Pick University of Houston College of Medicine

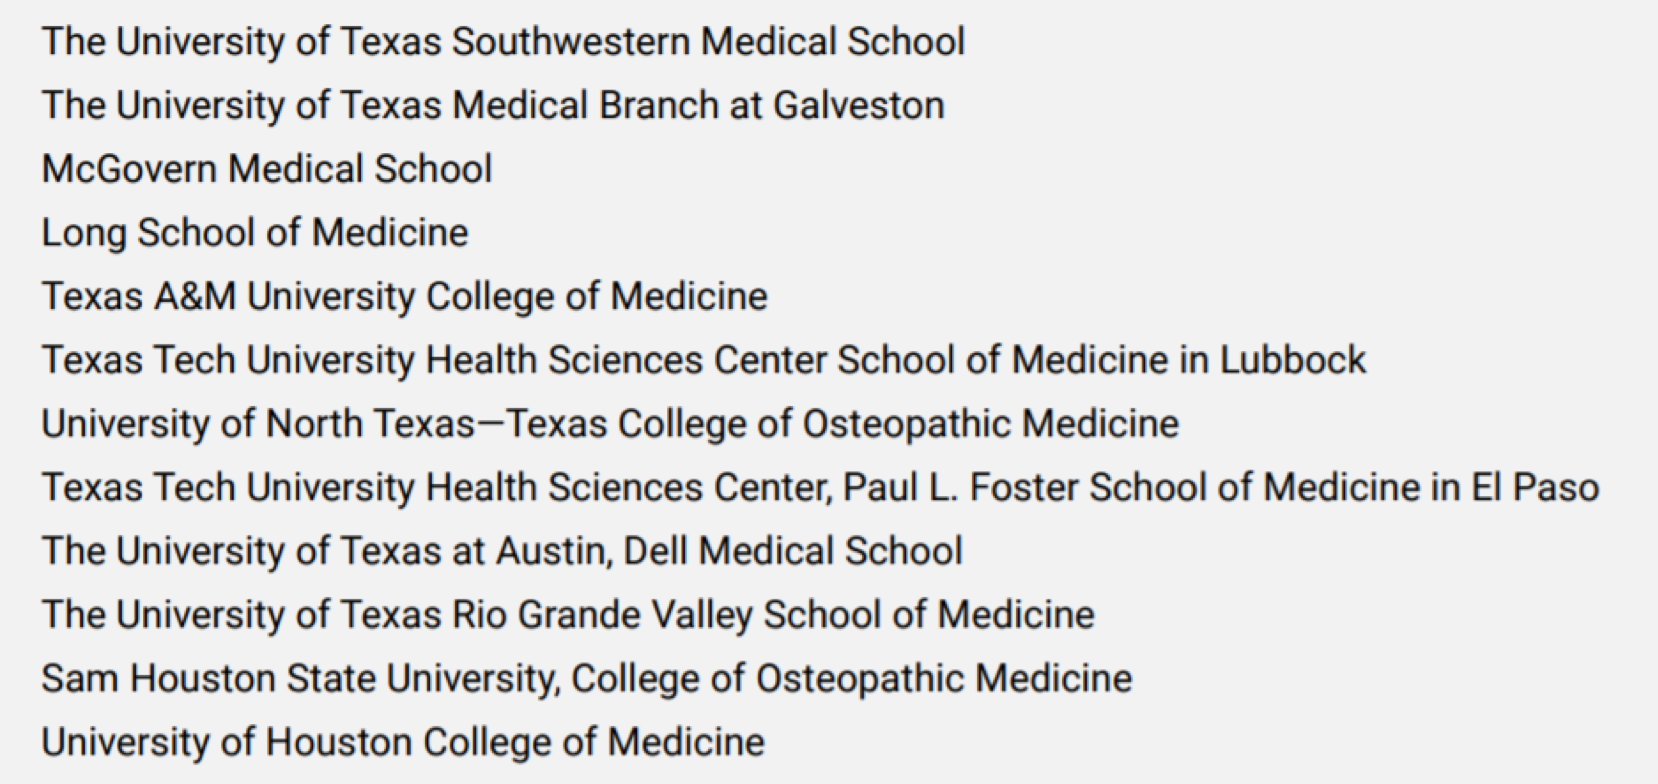[403, 742]
